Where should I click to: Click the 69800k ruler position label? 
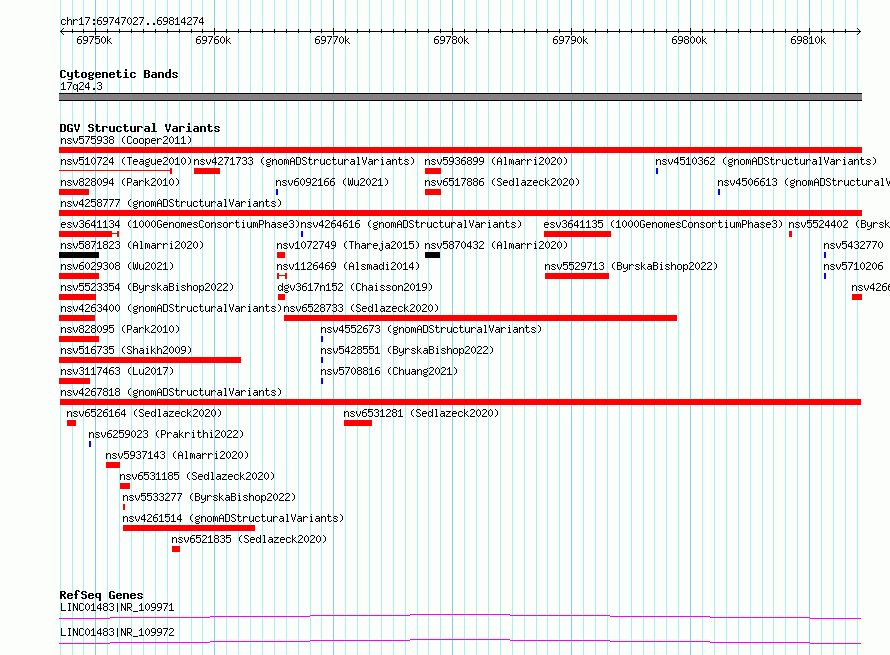pos(689,40)
